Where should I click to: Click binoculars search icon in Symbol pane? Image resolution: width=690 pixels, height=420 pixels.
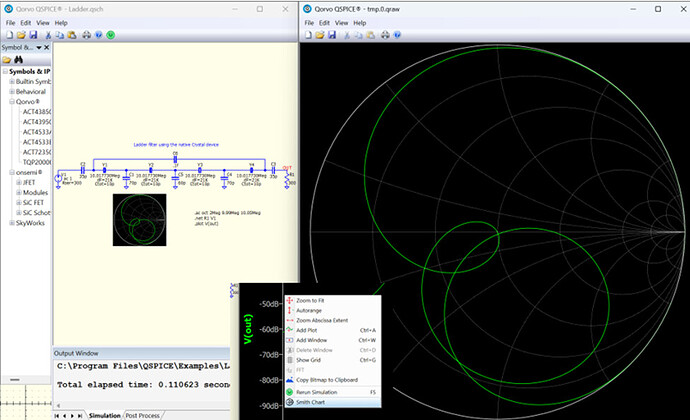click(x=18, y=59)
